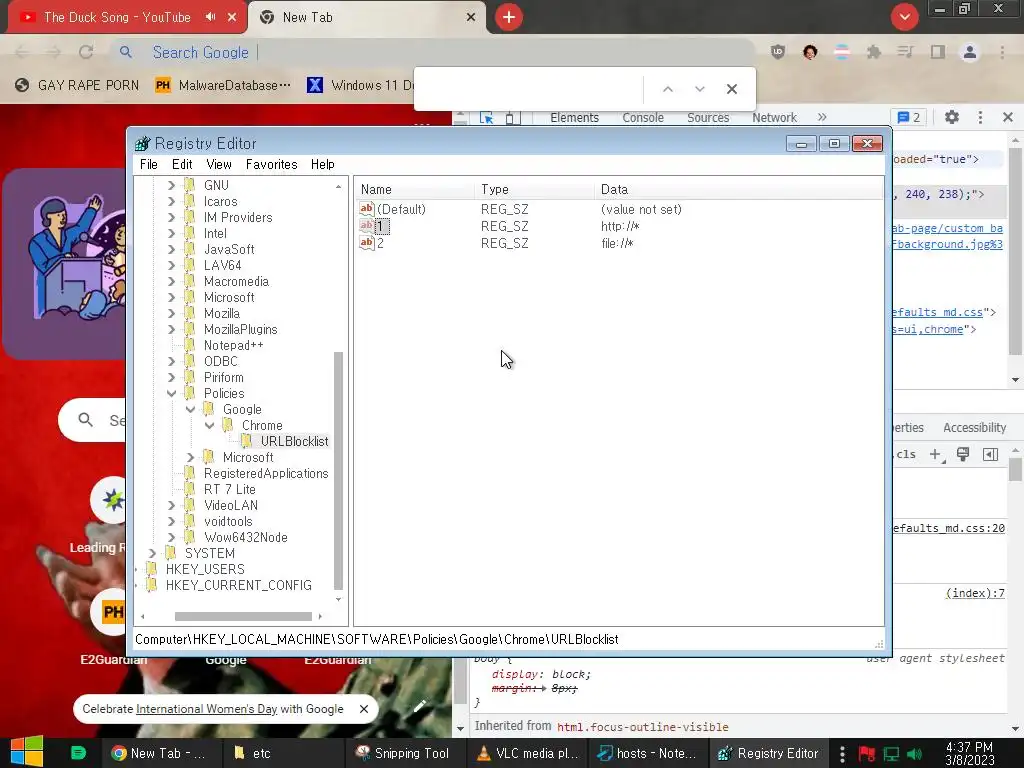Open the MalwareDatabase bookmark

pyautogui.click(x=222, y=86)
